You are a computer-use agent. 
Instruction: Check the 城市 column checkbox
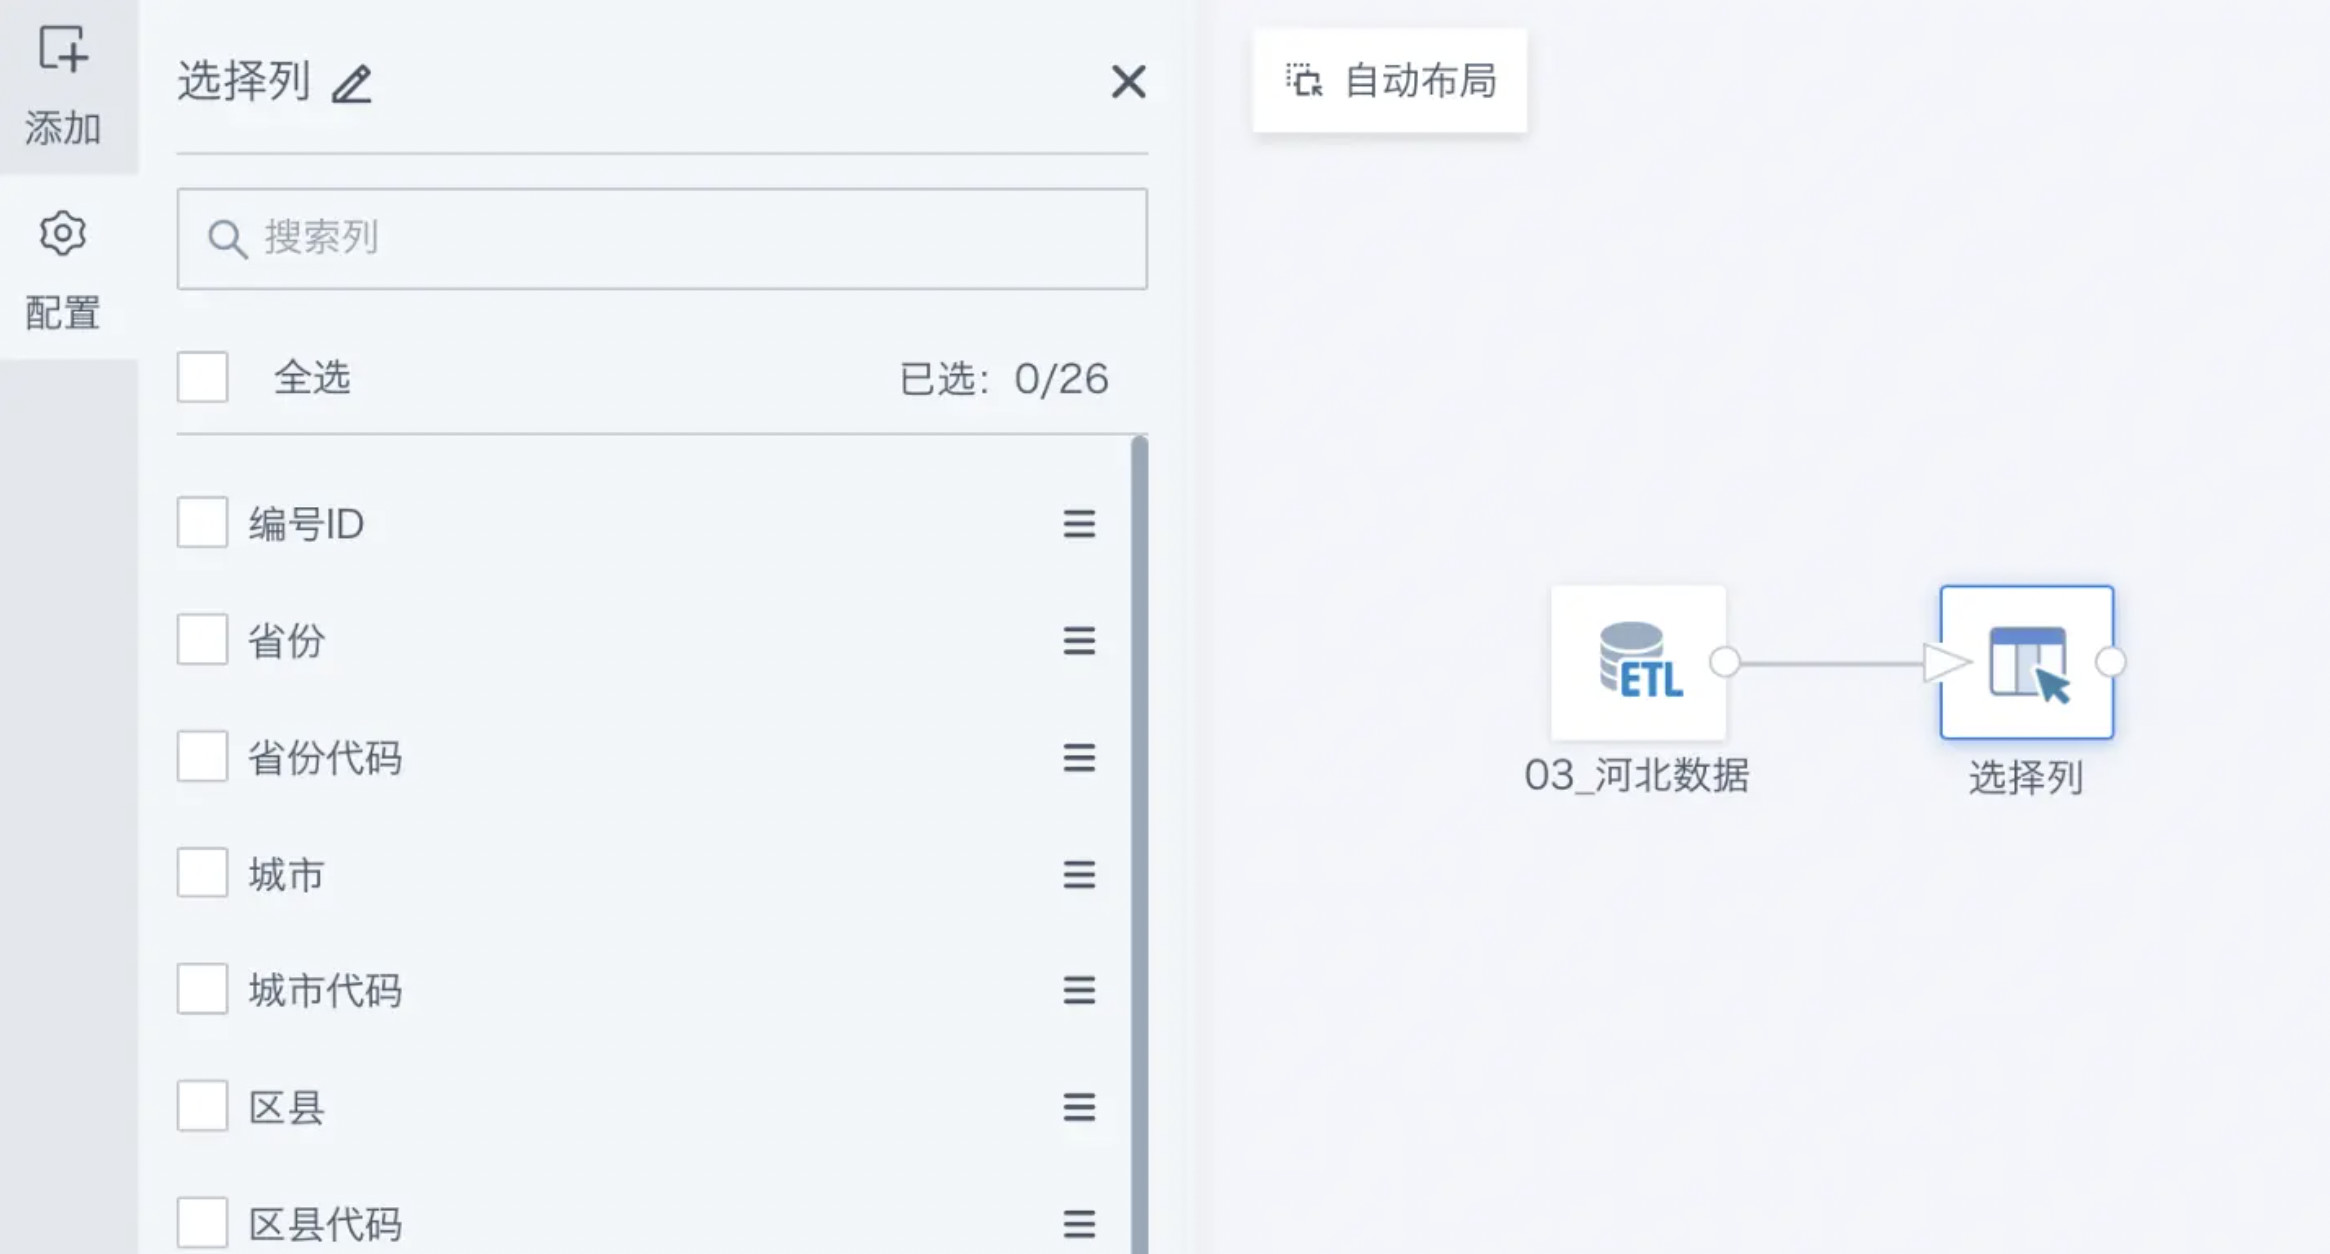(203, 873)
